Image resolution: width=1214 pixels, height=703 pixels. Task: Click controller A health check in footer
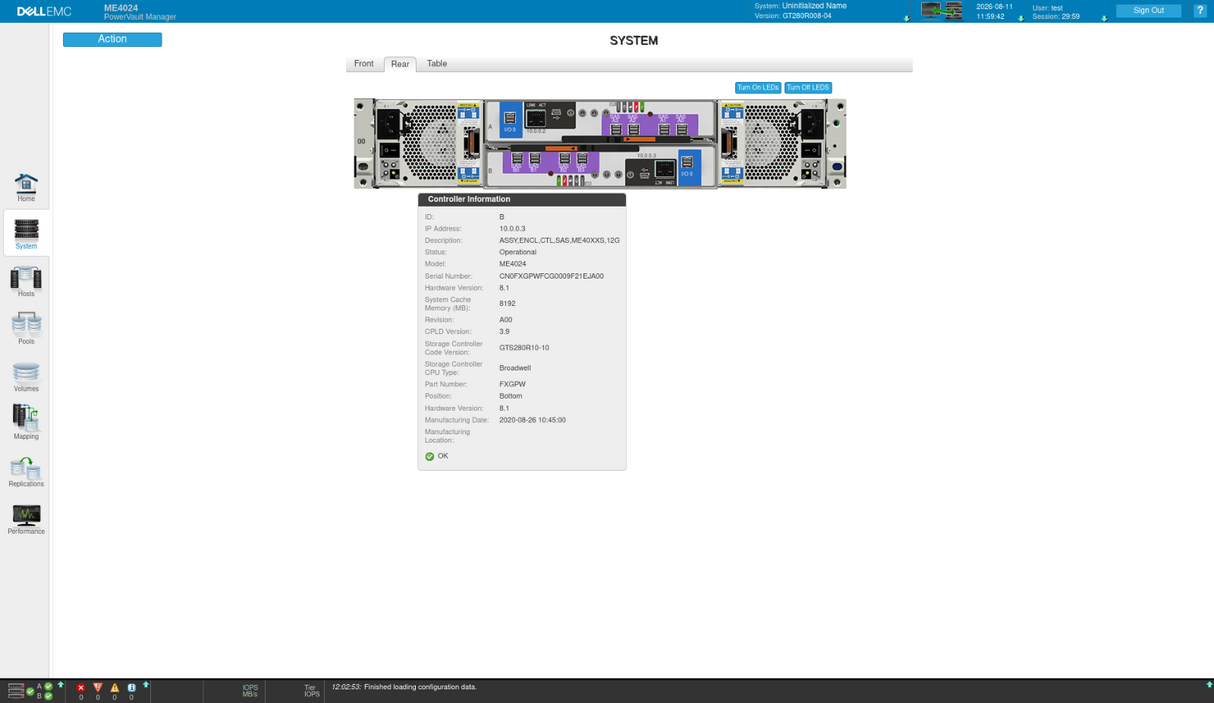tap(48, 686)
